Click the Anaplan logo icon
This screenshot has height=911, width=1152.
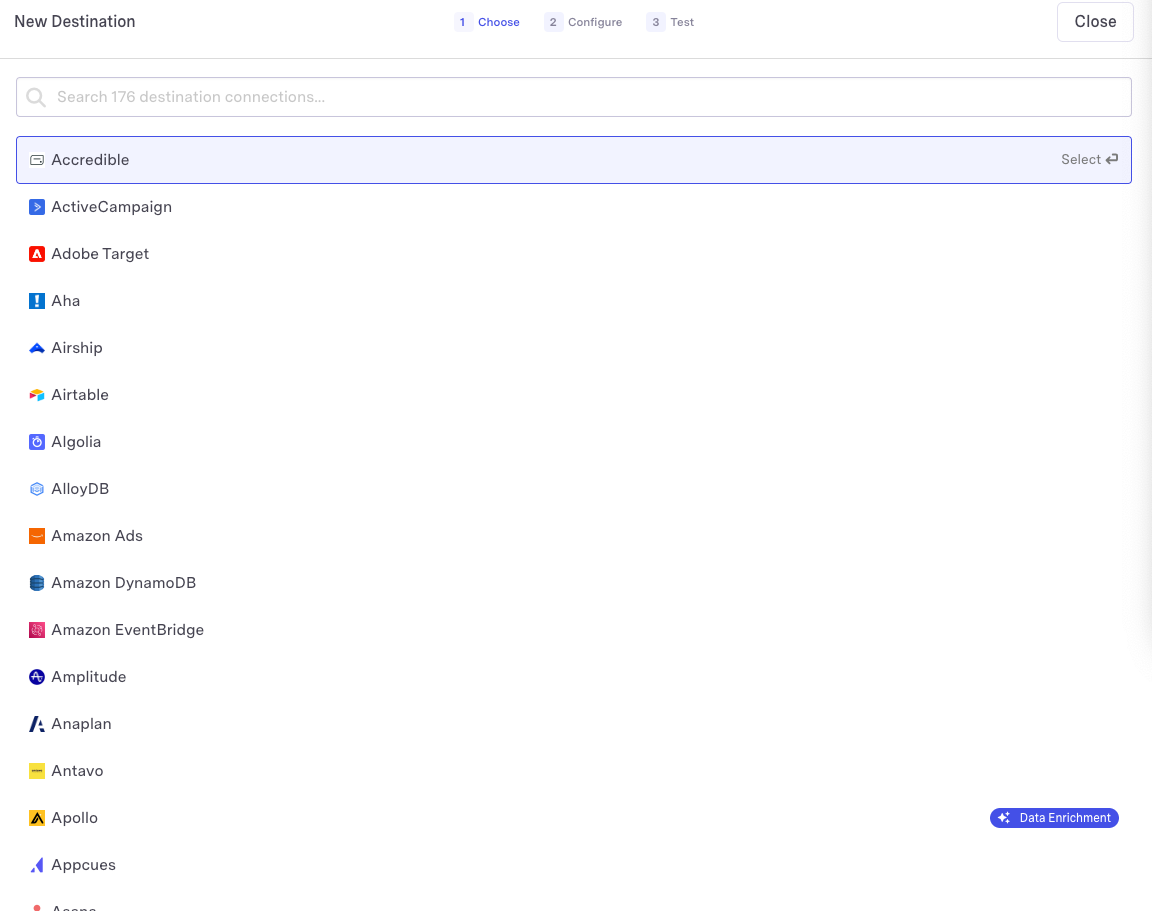point(37,724)
